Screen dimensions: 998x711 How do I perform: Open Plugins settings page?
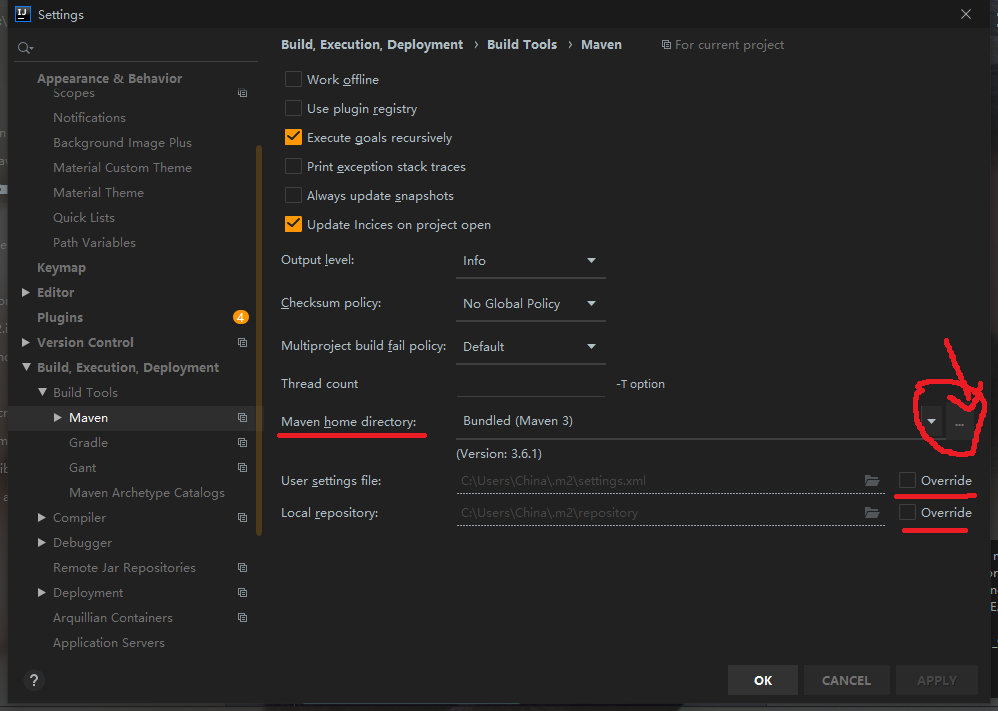click(60, 318)
